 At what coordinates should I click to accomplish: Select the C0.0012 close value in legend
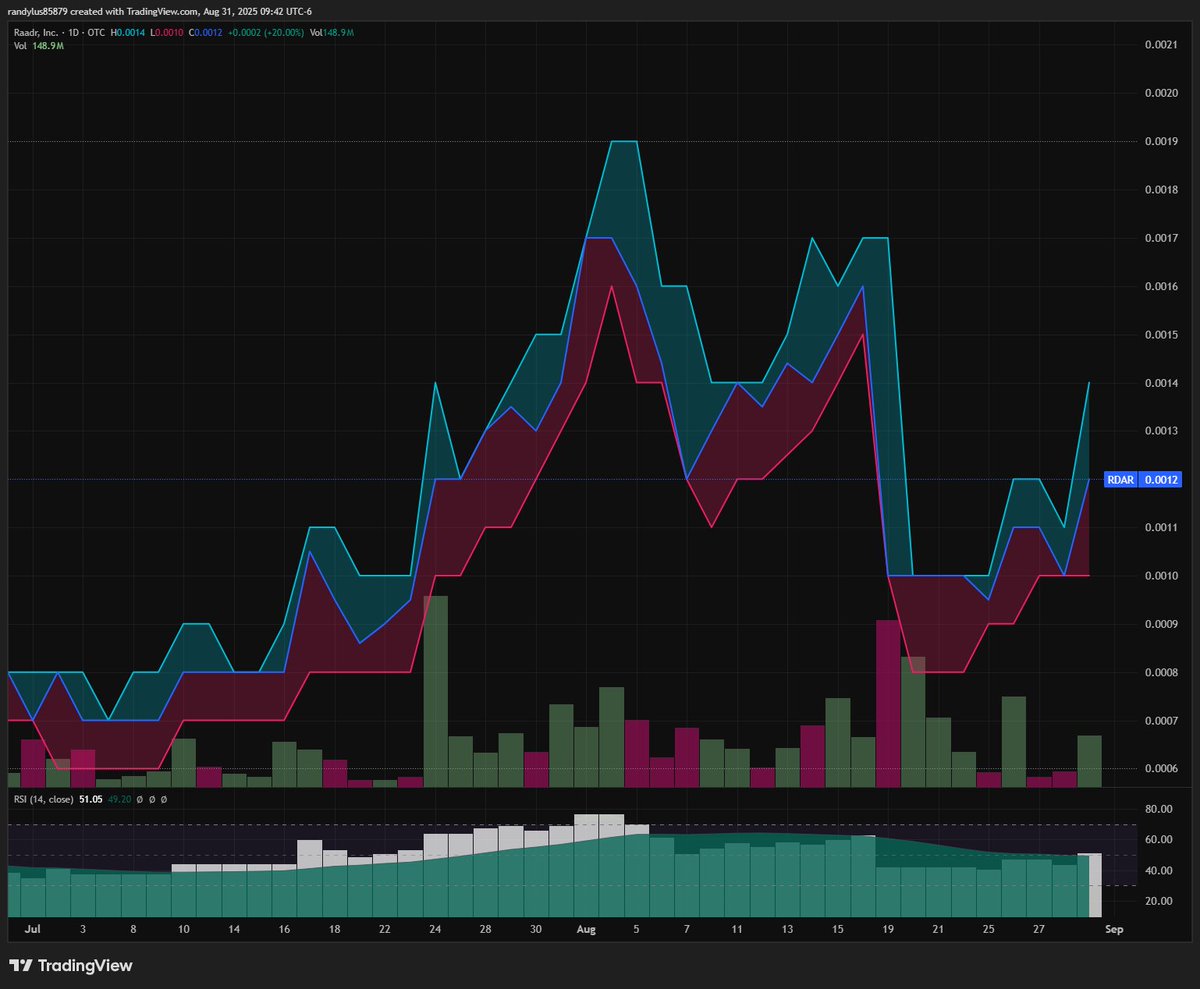point(205,33)
